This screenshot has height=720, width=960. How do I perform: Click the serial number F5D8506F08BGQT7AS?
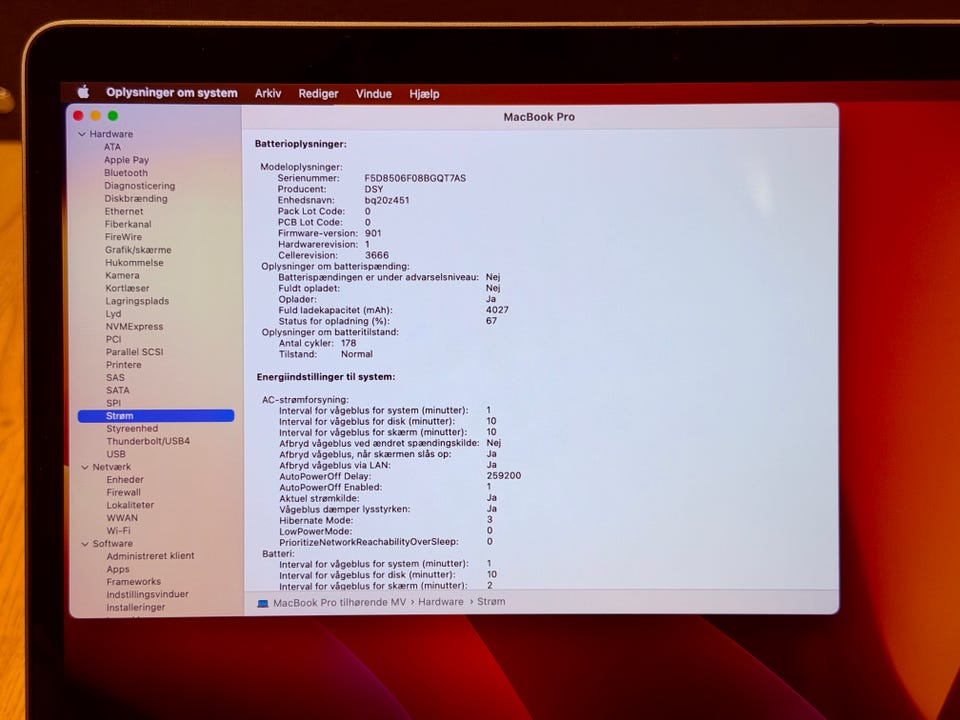(415, 178)
